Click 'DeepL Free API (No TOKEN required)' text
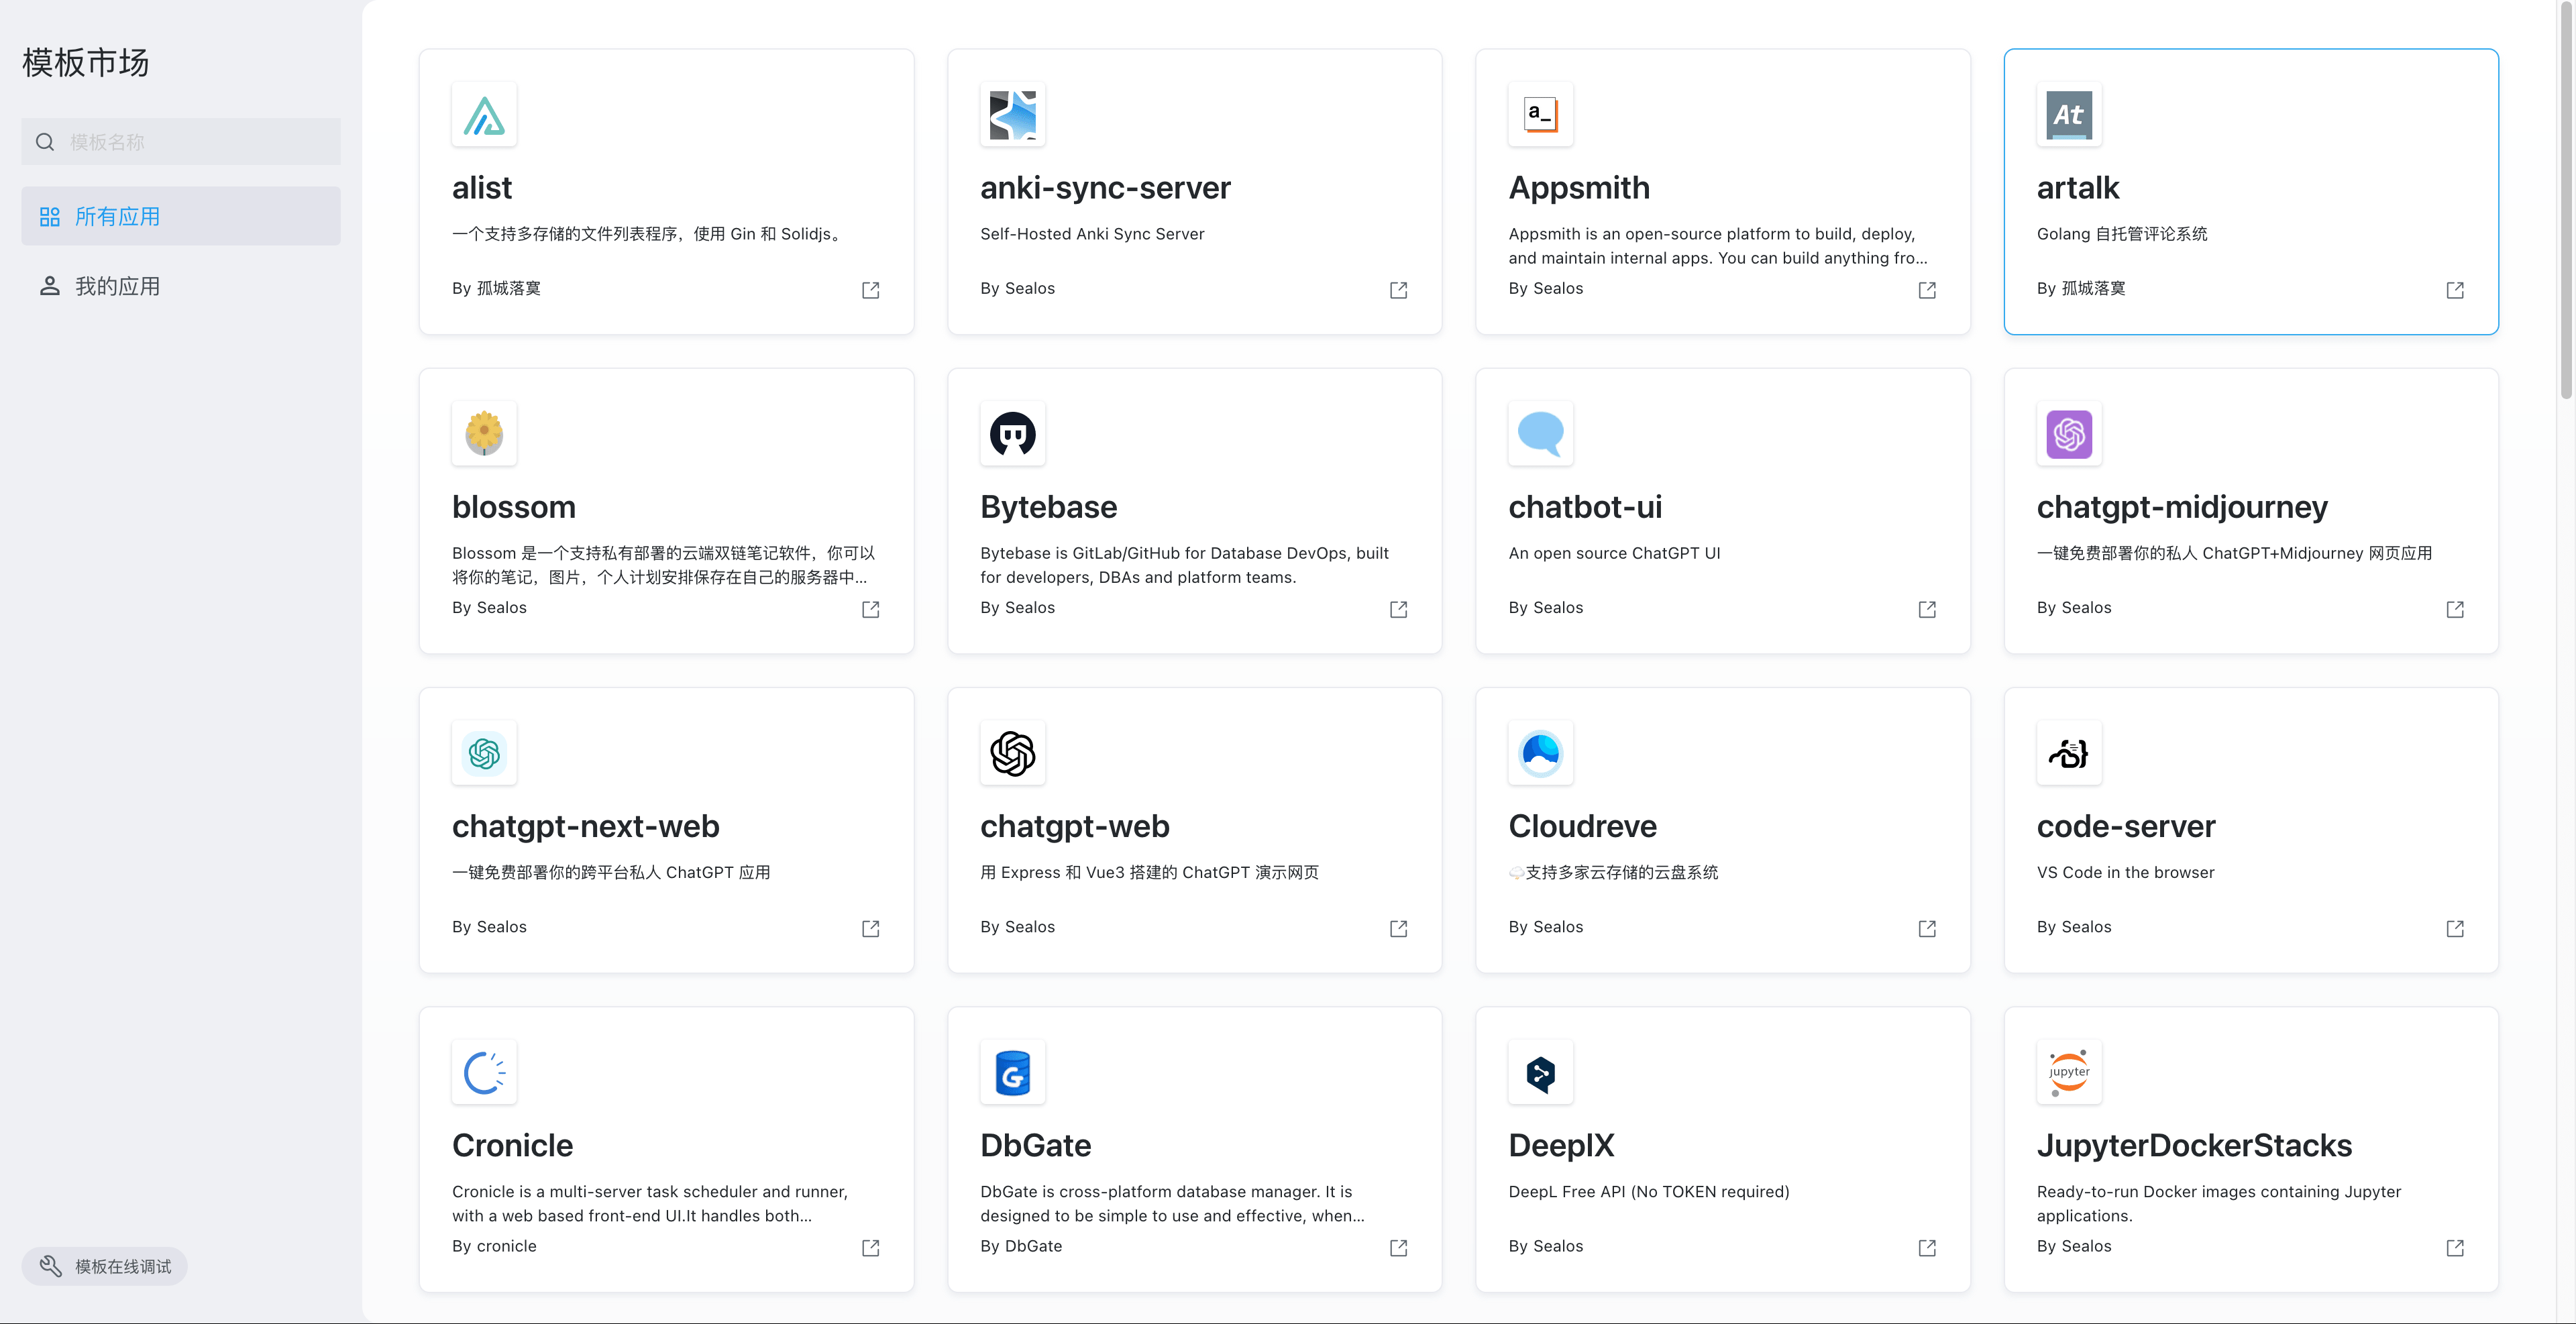This screenshot has width=2576, height=1324. pos(1648,1191)
